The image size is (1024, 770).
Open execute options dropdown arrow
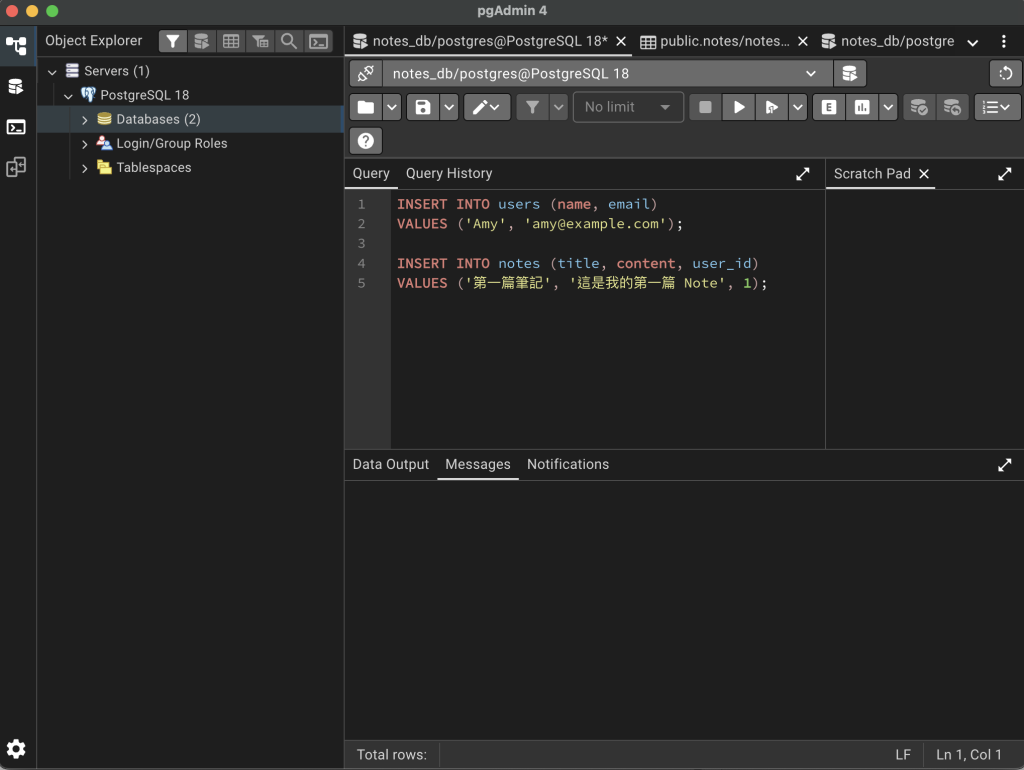(x=797, y=107)
